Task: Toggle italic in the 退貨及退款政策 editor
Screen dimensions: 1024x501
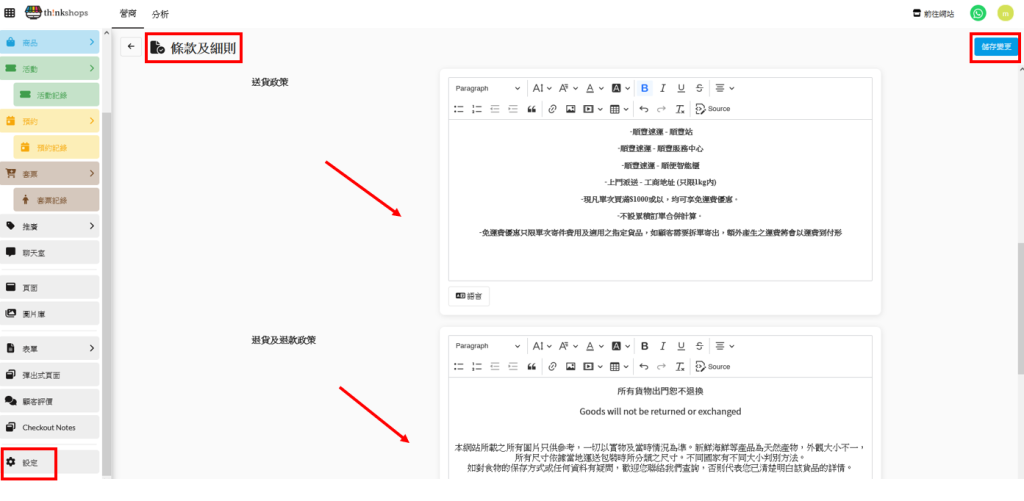Action: coord(663,346)
